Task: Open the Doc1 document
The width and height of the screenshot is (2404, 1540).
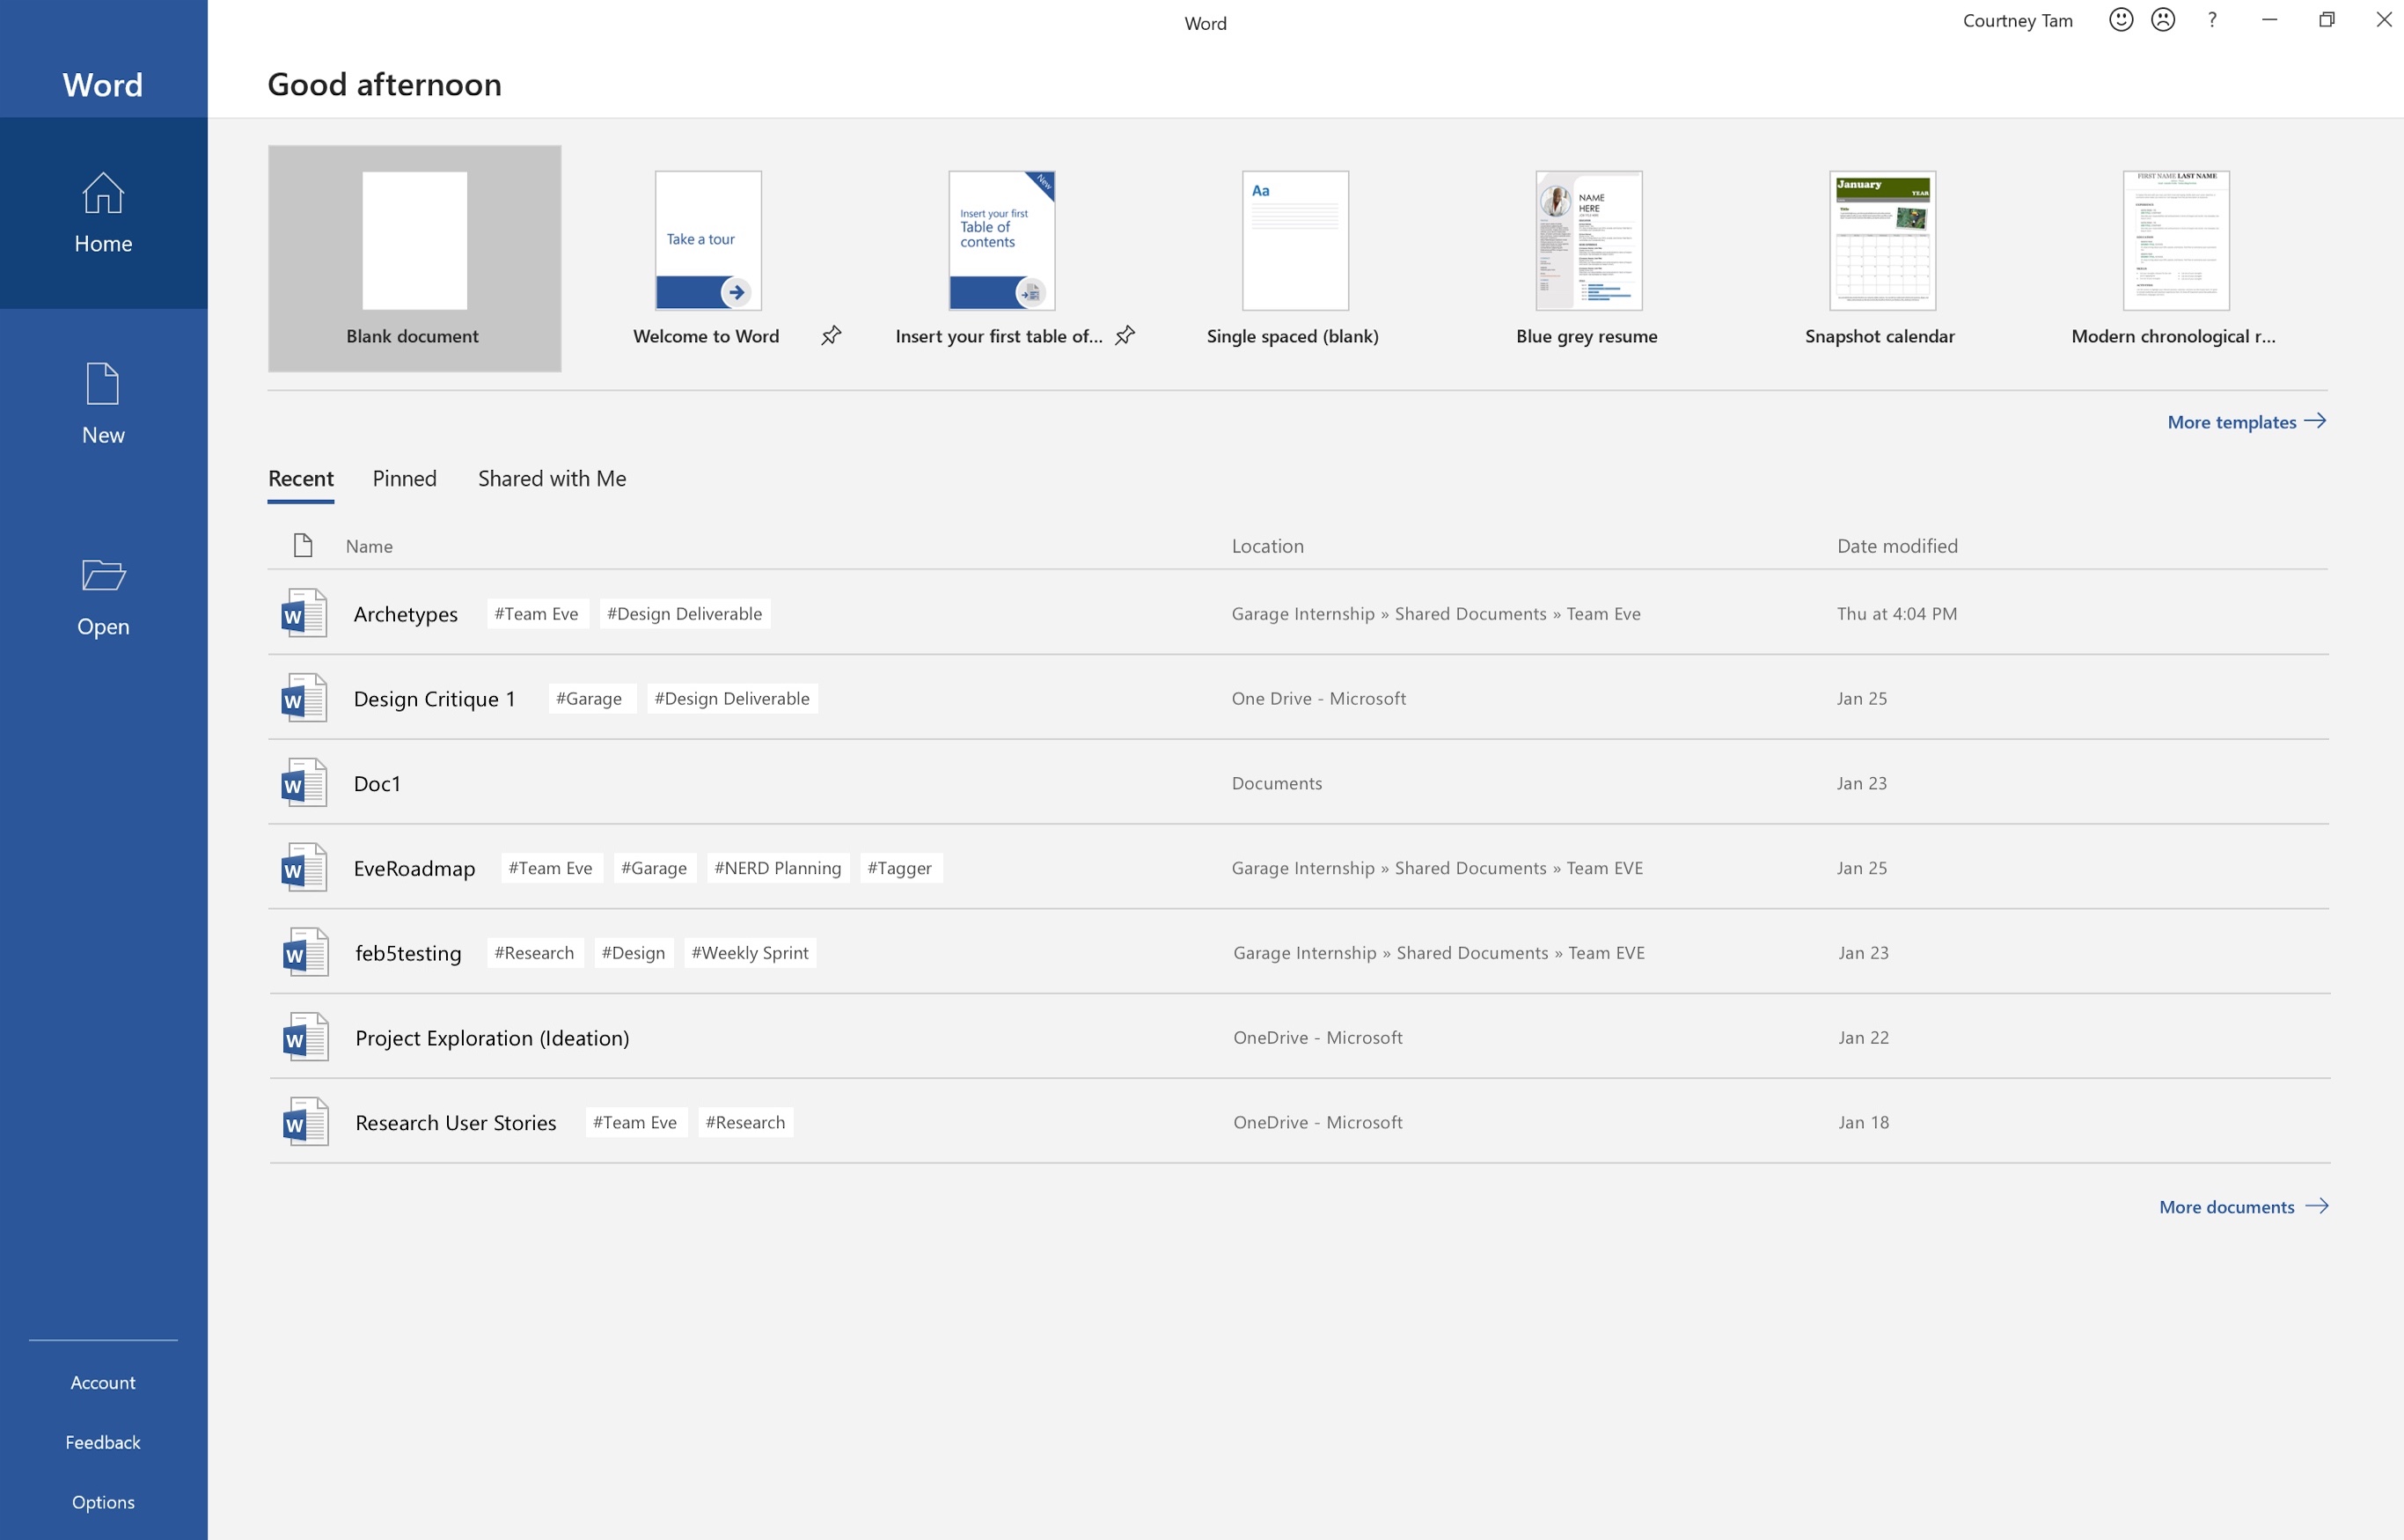Action: [377, 784]
